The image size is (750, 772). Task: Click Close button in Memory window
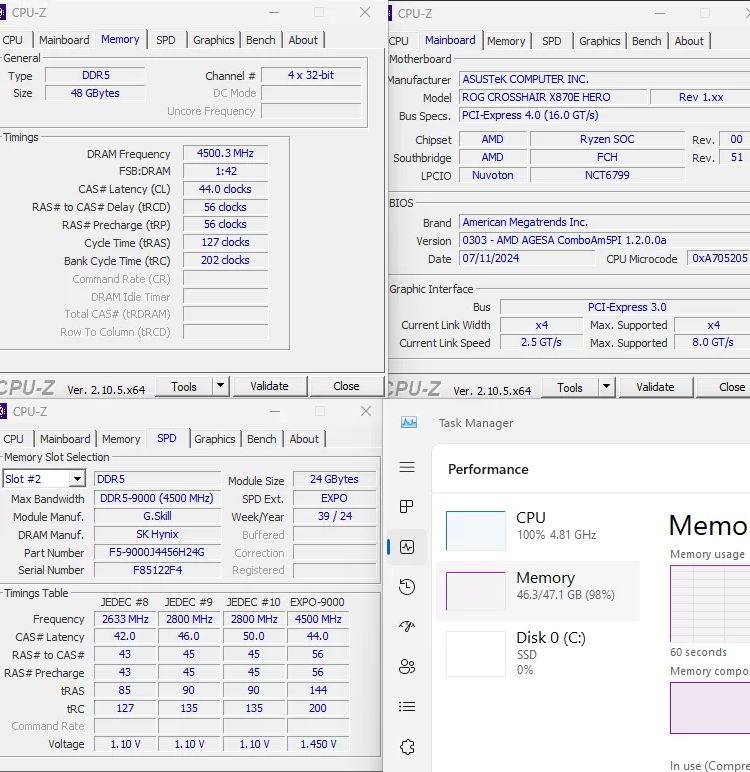[346, 386]
